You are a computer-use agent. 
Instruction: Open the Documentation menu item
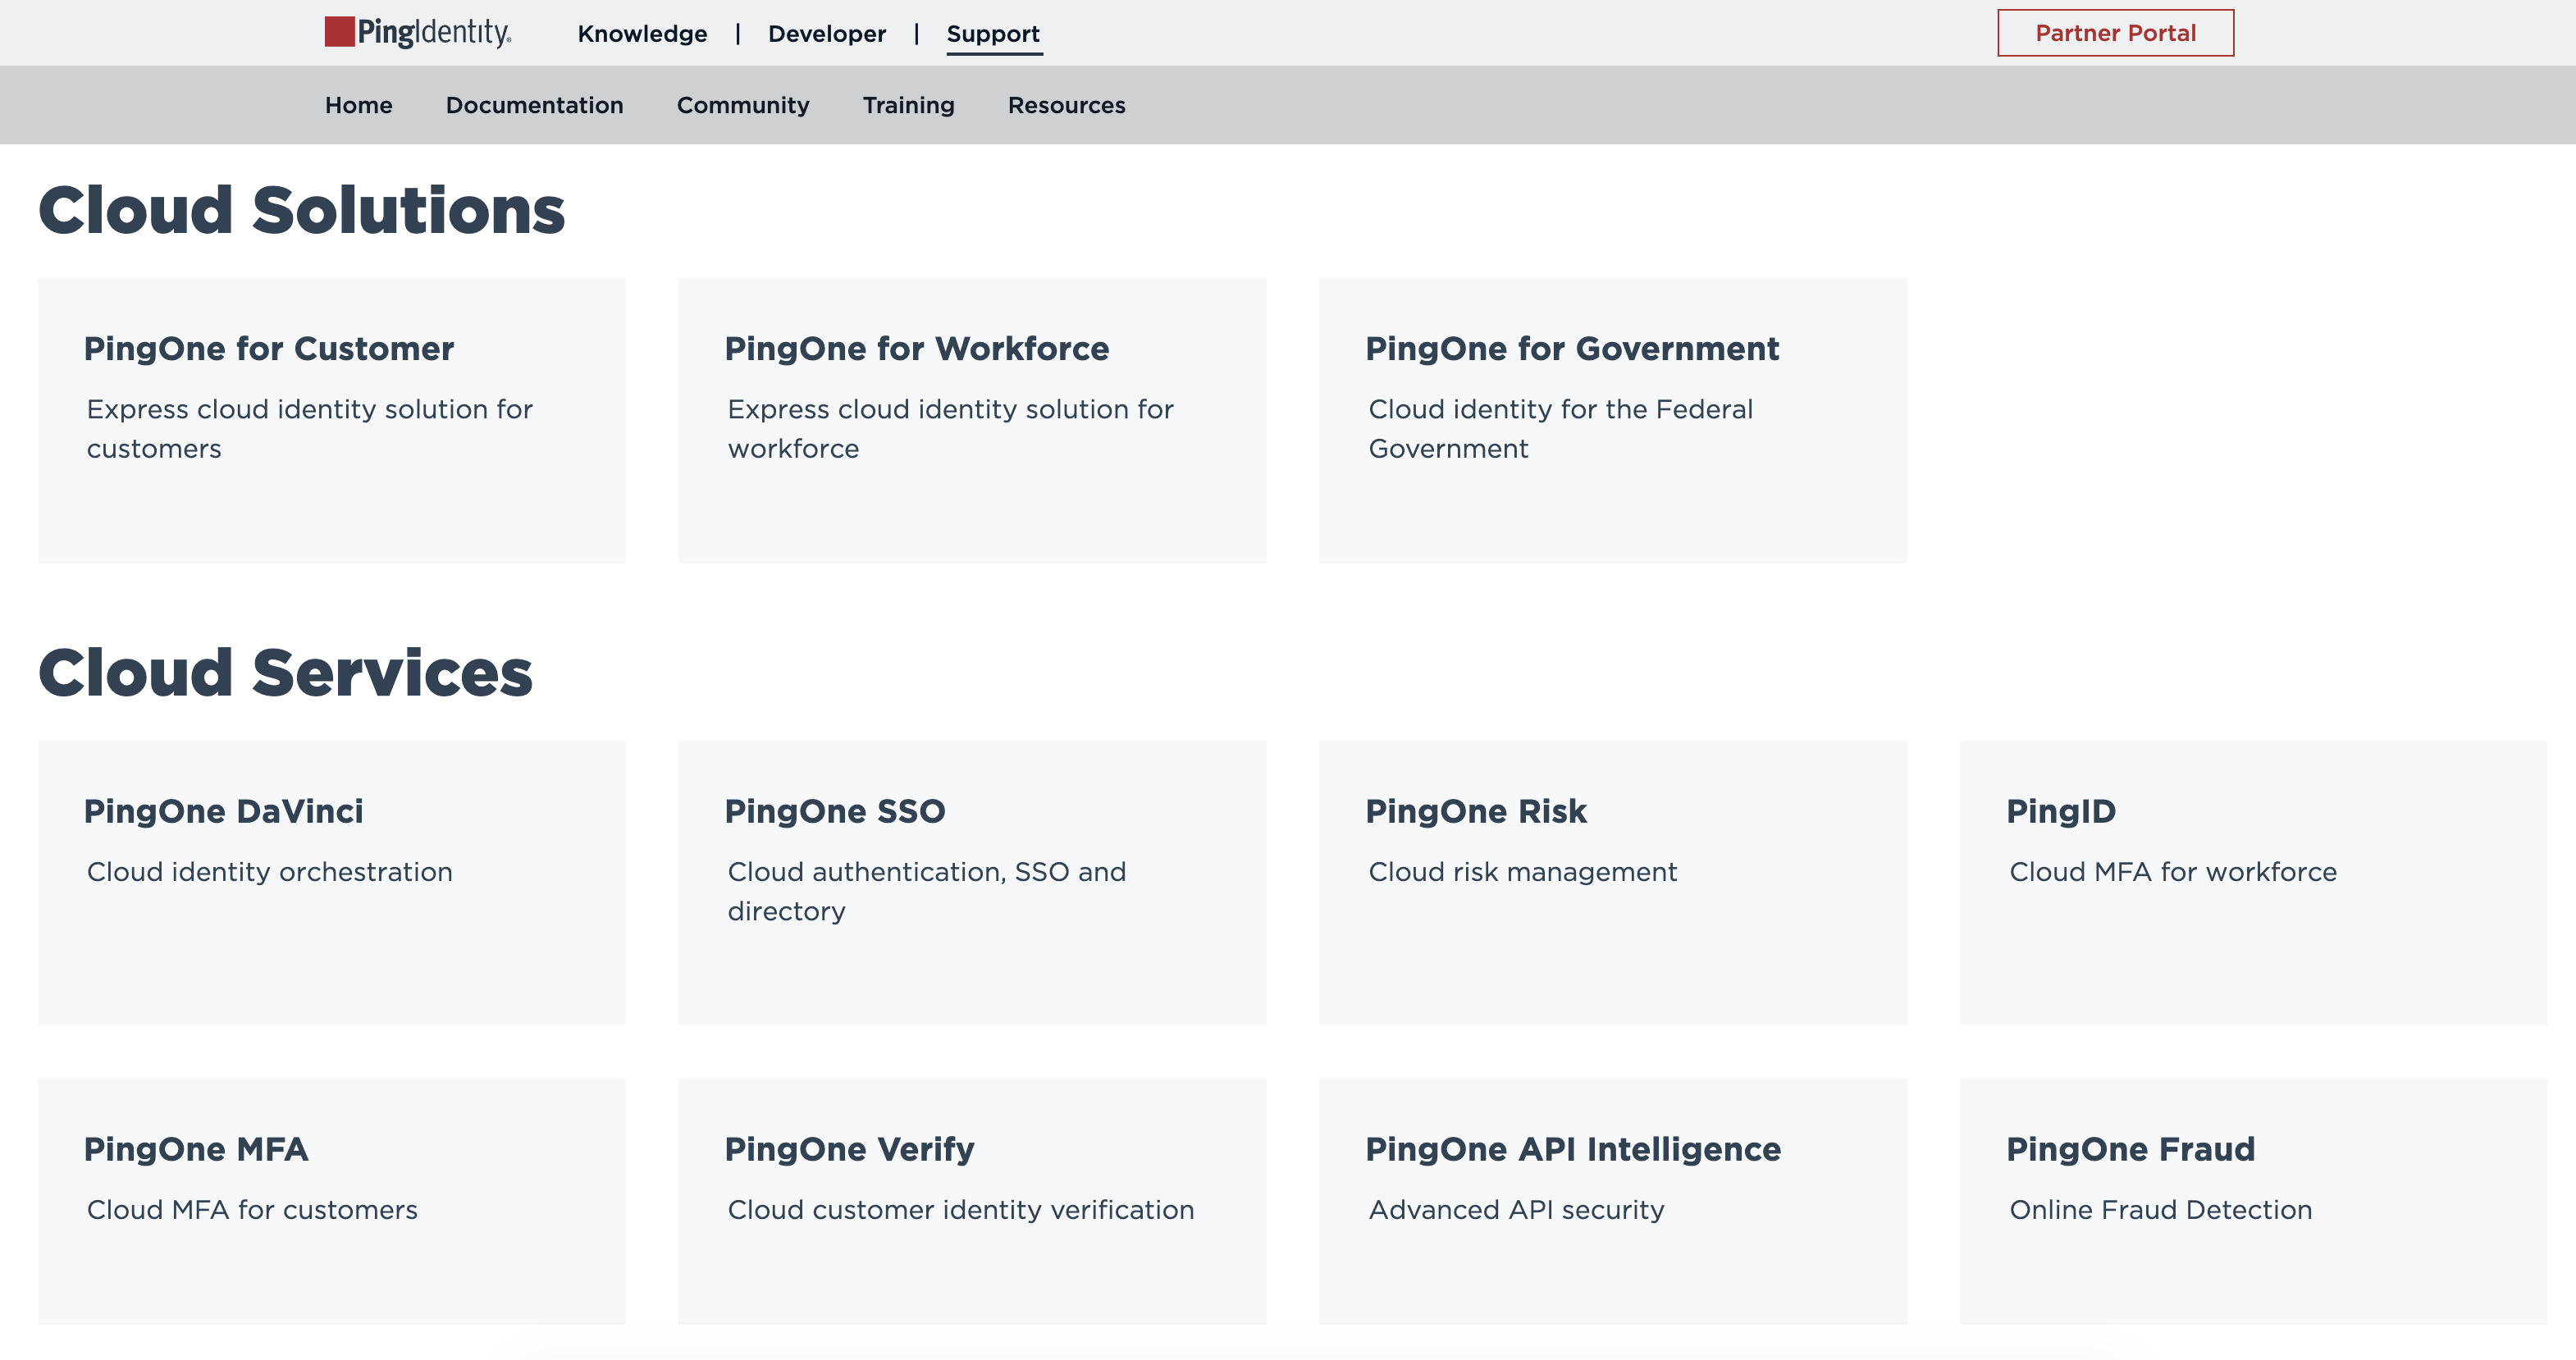coord(534,105)
